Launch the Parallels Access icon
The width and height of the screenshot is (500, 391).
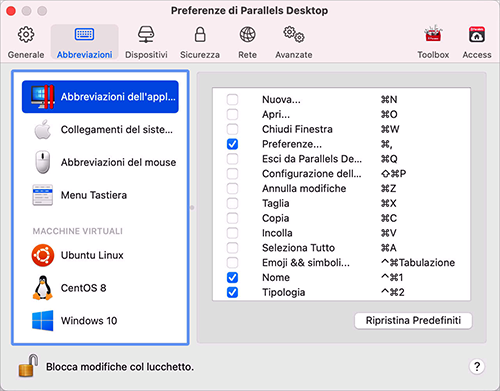(x=477, y=34)
